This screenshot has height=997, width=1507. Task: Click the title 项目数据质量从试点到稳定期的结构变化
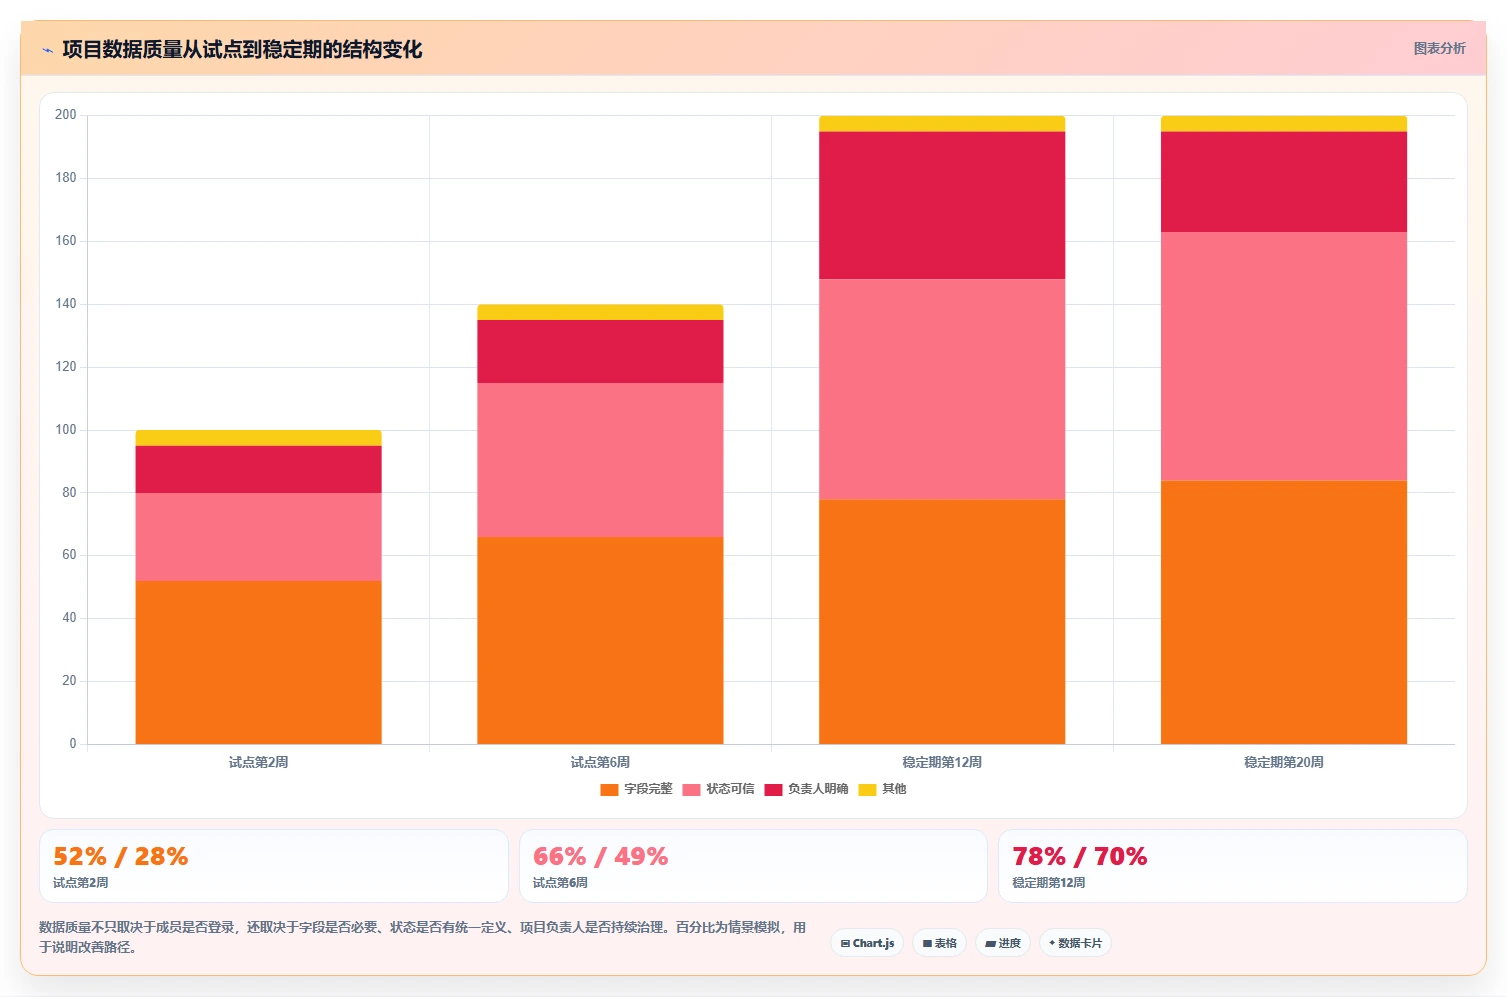point(242,49)
